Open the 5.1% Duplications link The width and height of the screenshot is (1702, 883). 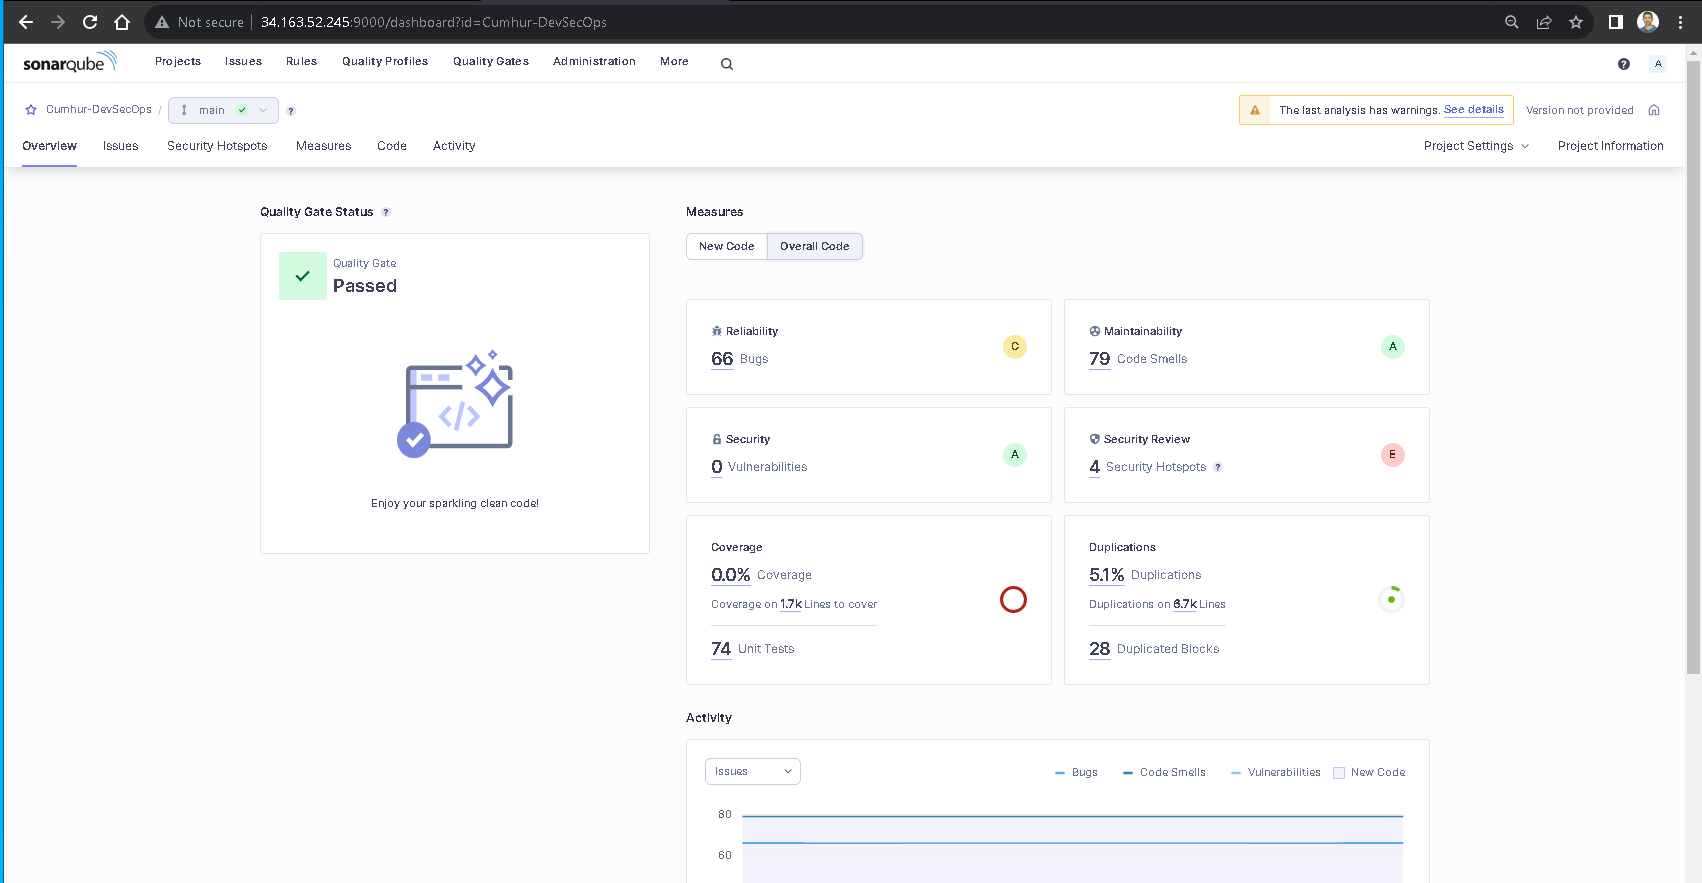click(x=1106, y=575)
